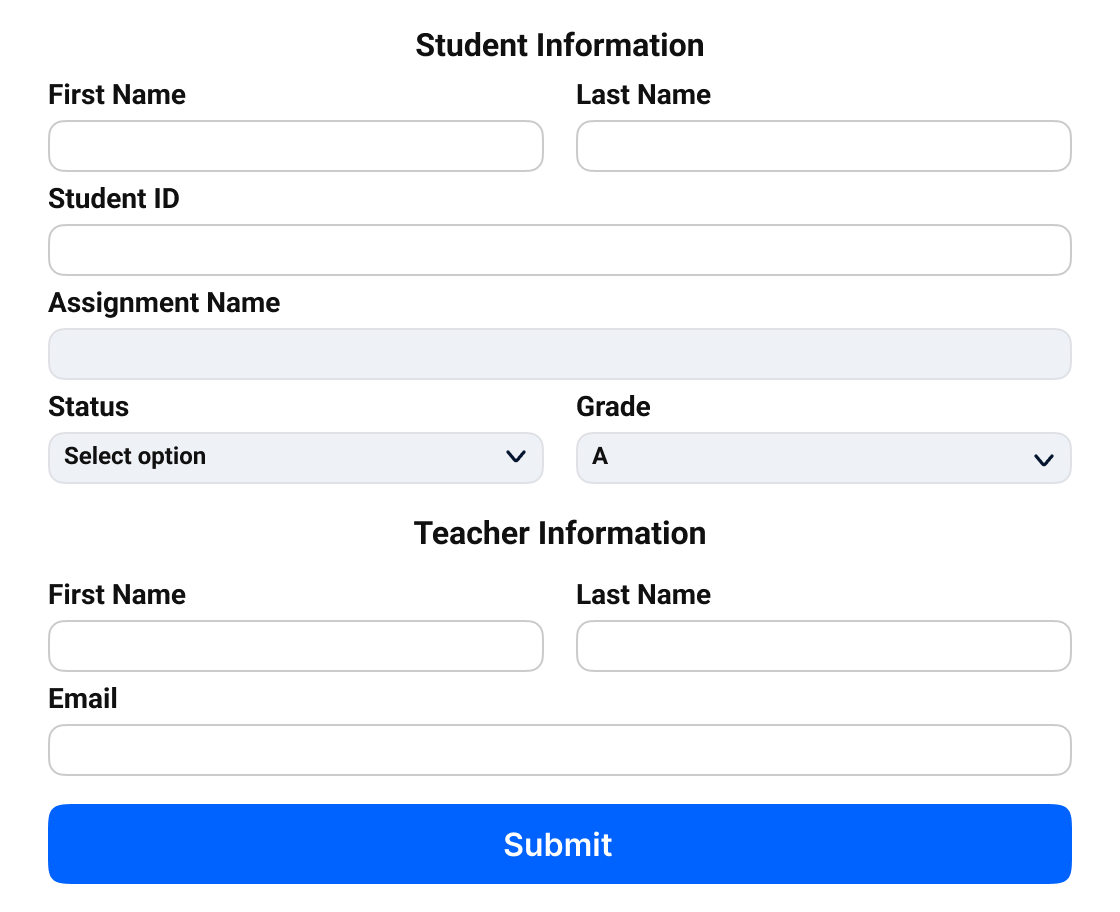
Task: Click the chevron arrow in Status dropdown
Action: pos(516,456)
